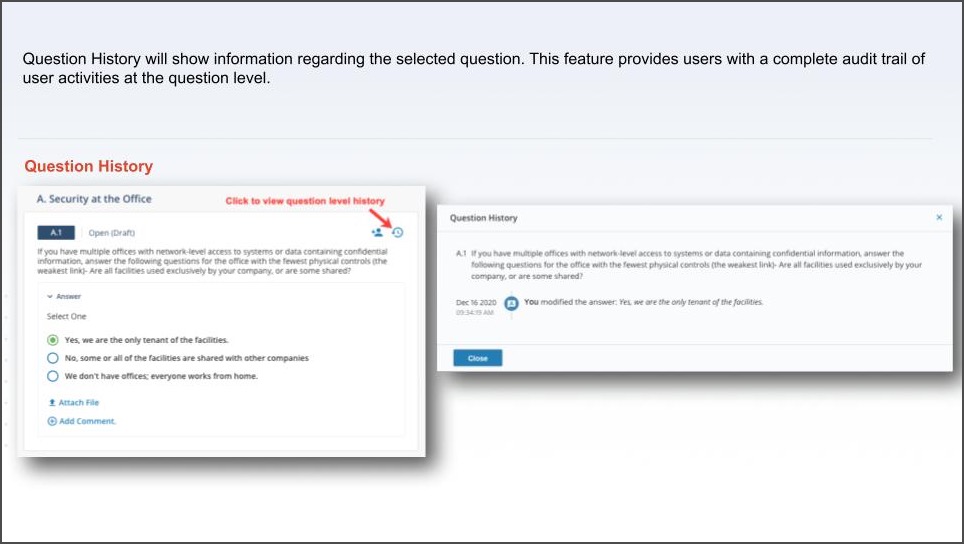Screen dimensions: 964x544
Task: Click the user avatar icon in history entry
Action: (x=511, y=303)
